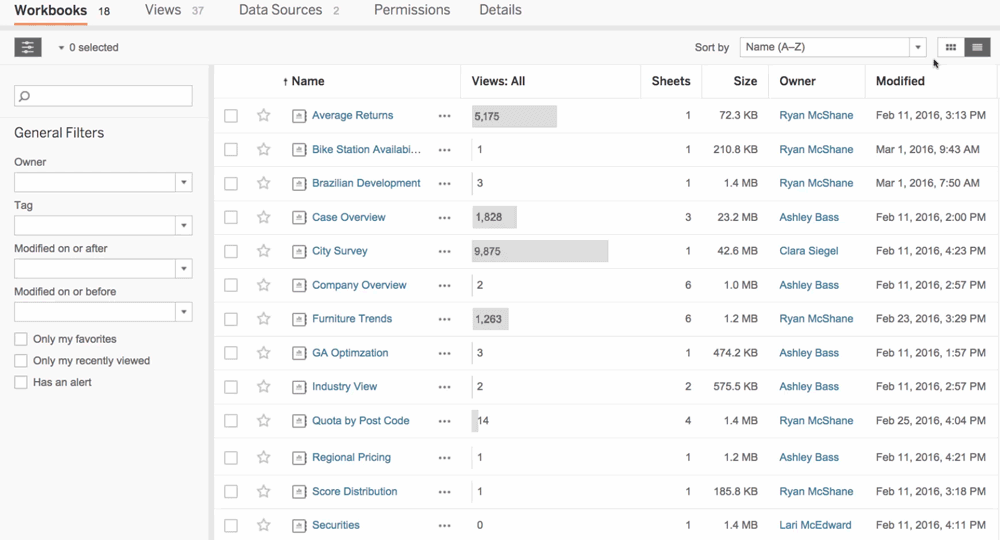Sort by Views: All column header
The width and height of the screenshot is (1000, 540).
click(x=498, y=82)
